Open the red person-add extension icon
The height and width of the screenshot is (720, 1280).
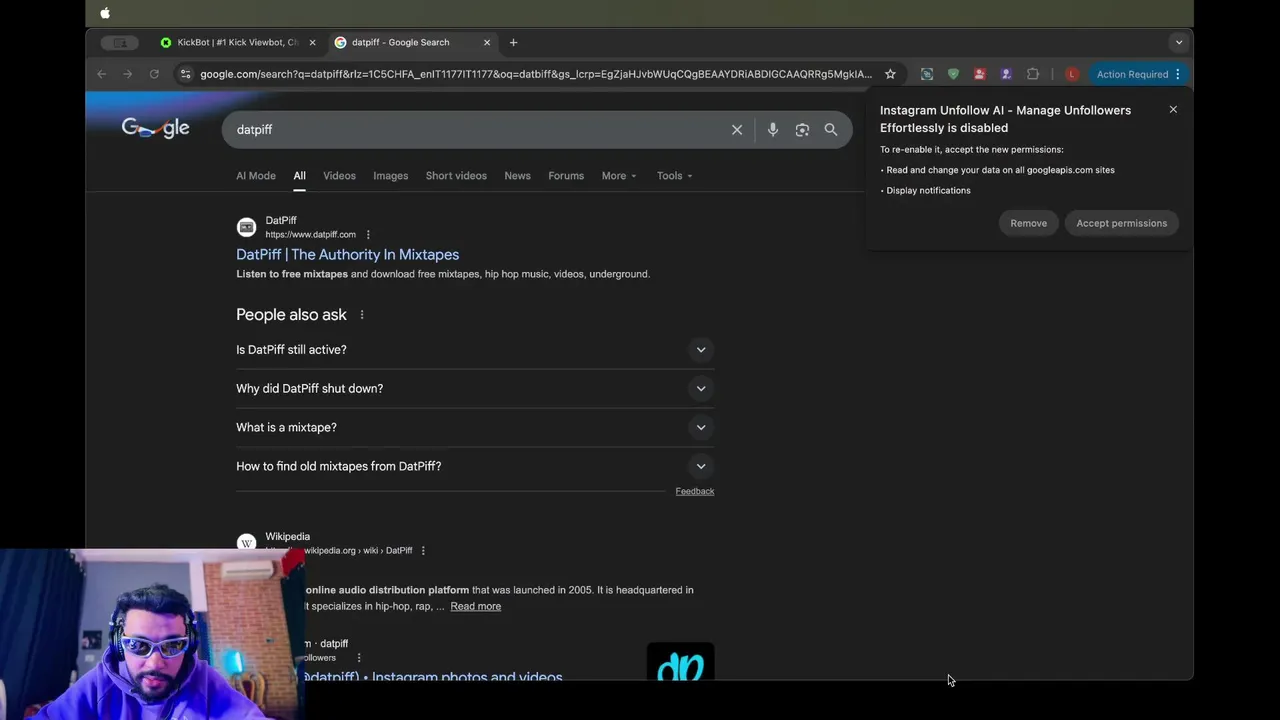tap(979, 74)
